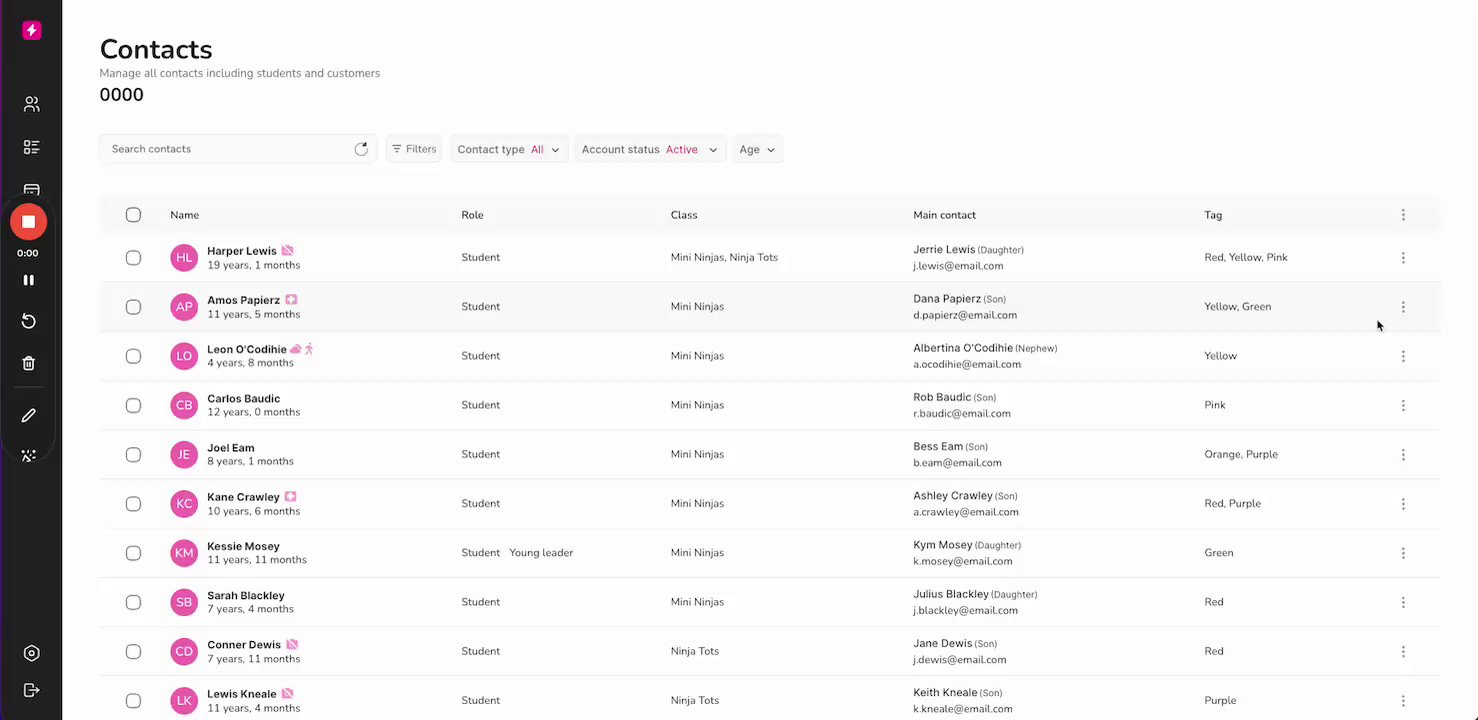This screenshot has width=1478, height=720.
Task: Open the row options menu for Amos Papierz
Action: tap(1403, 307)
